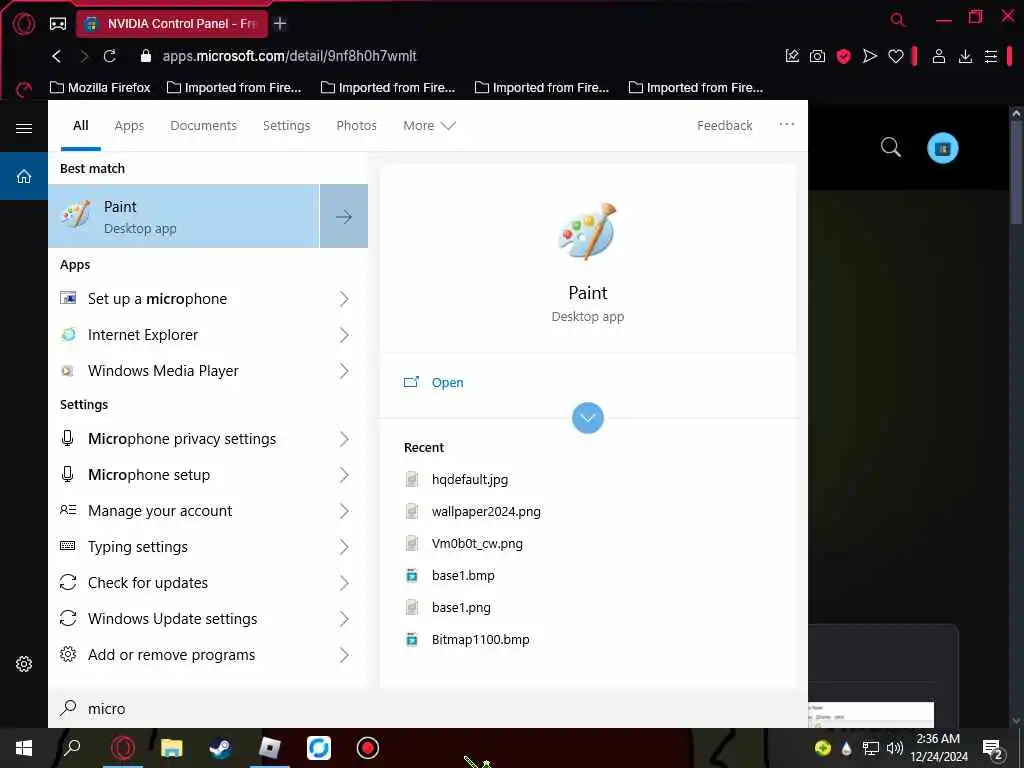Open Easy Setup sliders icon
The image size is (1024, 768).
click(991, 57)
